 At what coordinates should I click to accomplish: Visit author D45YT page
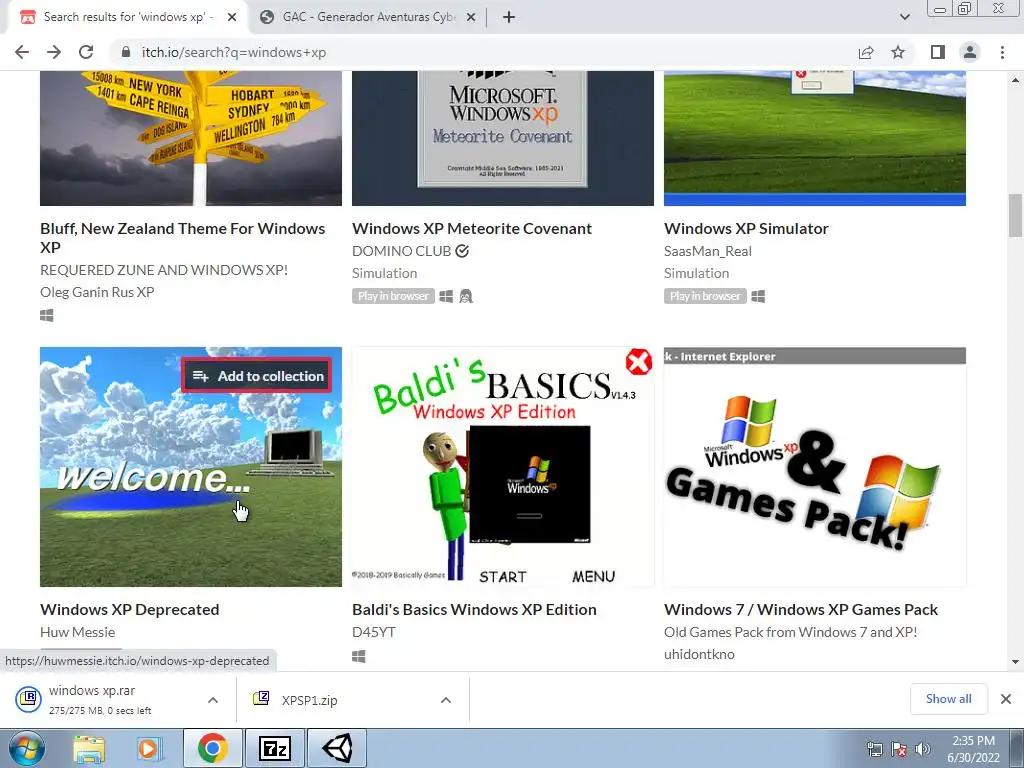tap(374, 632)
